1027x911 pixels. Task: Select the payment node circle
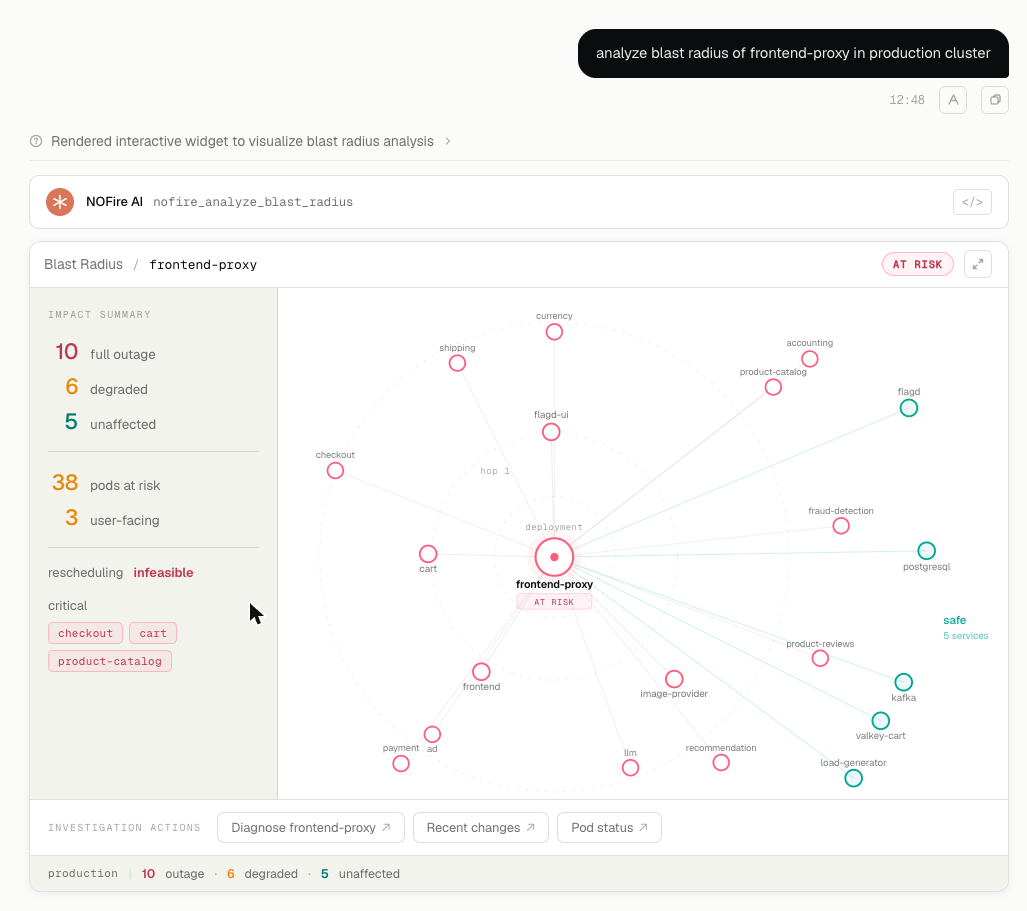[x=401, y=763]
